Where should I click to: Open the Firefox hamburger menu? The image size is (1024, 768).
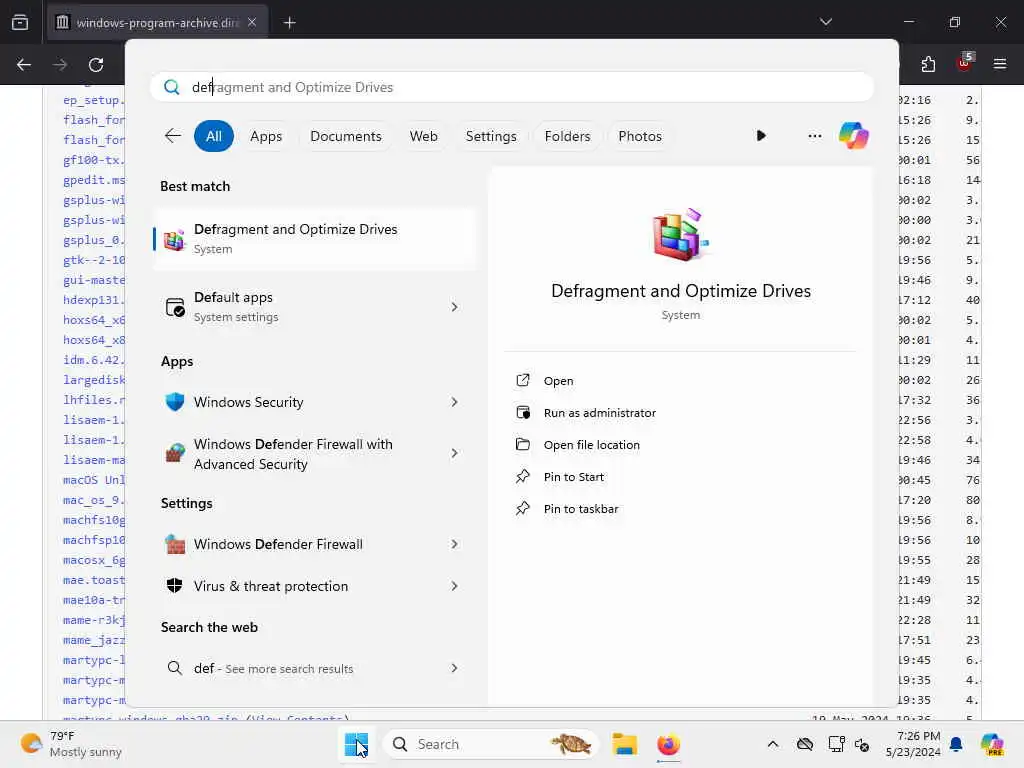pos(999,64)
